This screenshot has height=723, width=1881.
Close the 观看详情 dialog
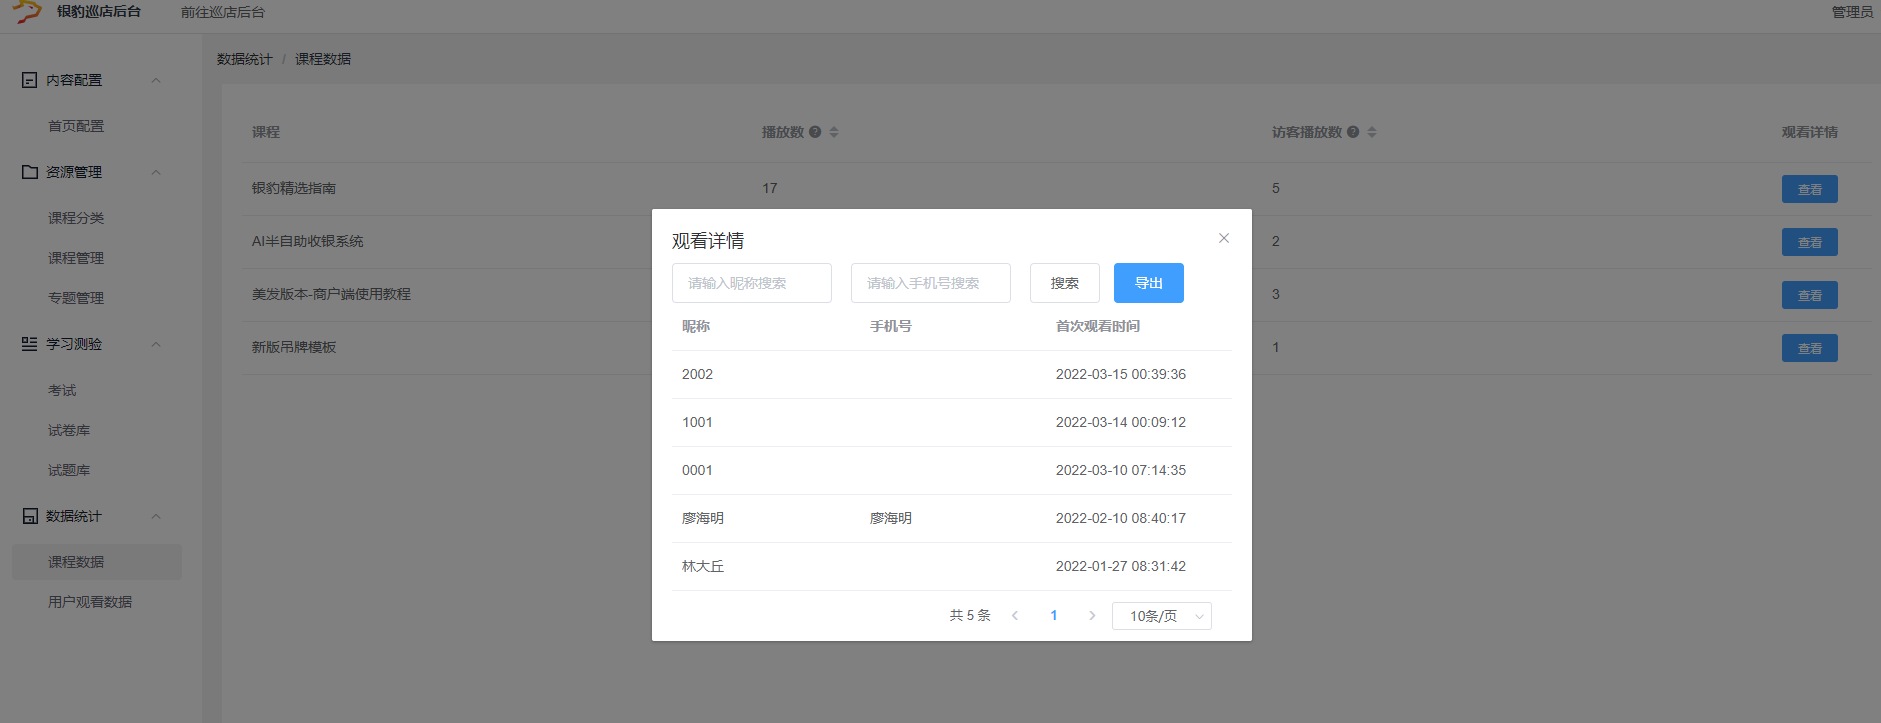pyautogui.click(x=1223, y=238)
